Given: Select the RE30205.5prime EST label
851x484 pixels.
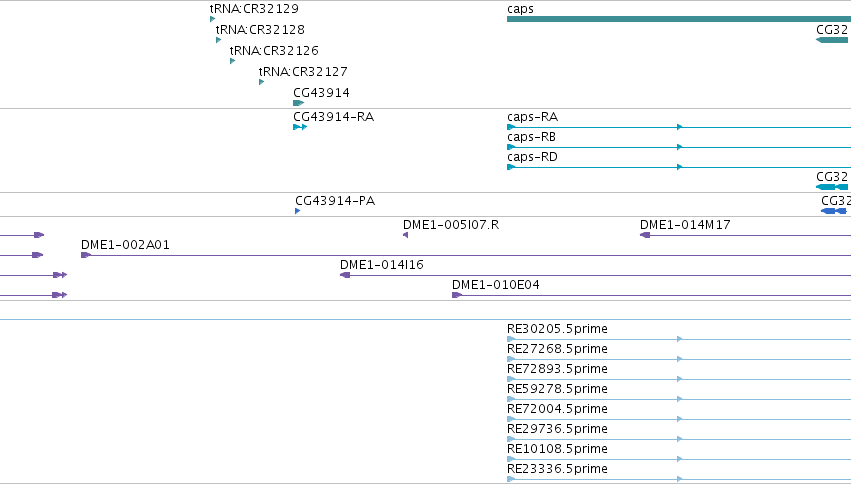Looking at the screenshot, I should [x=557, y=329].
